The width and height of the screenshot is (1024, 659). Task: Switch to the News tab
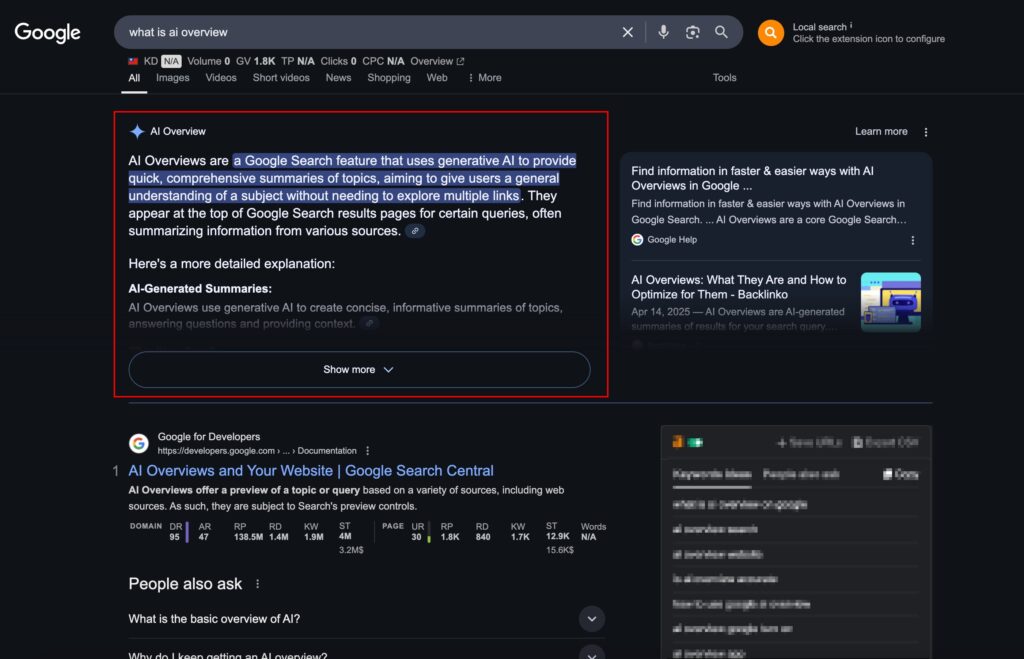pyautogui.click(x=338, y=78)
